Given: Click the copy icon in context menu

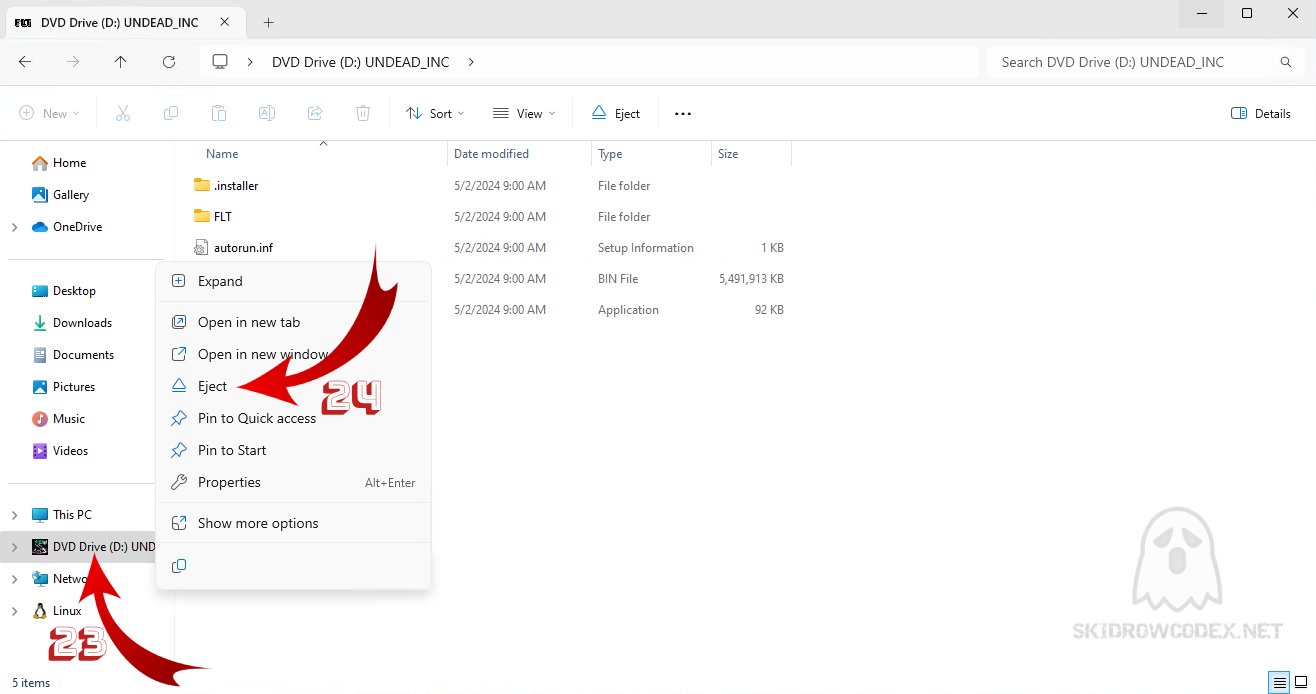Looking at the screenshot, I should (x=179, y=566).
